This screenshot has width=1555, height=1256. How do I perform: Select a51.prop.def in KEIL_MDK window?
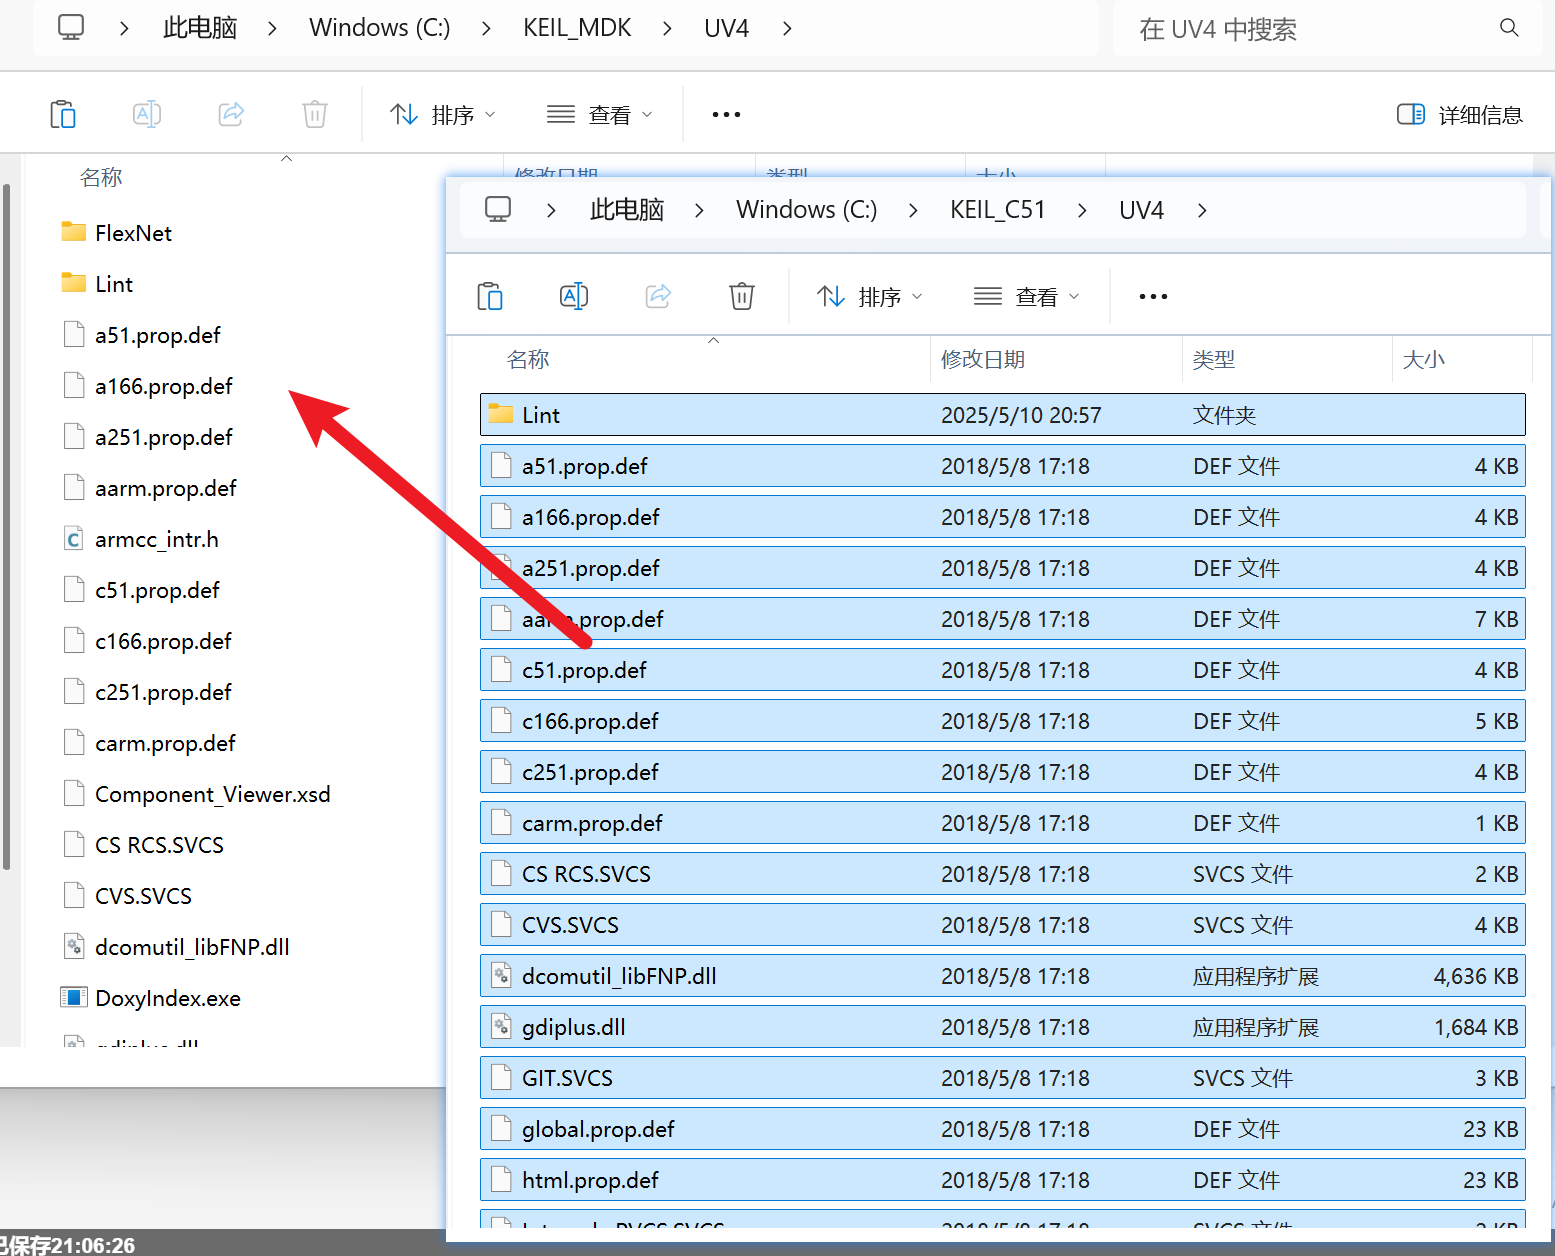point(158,335)
